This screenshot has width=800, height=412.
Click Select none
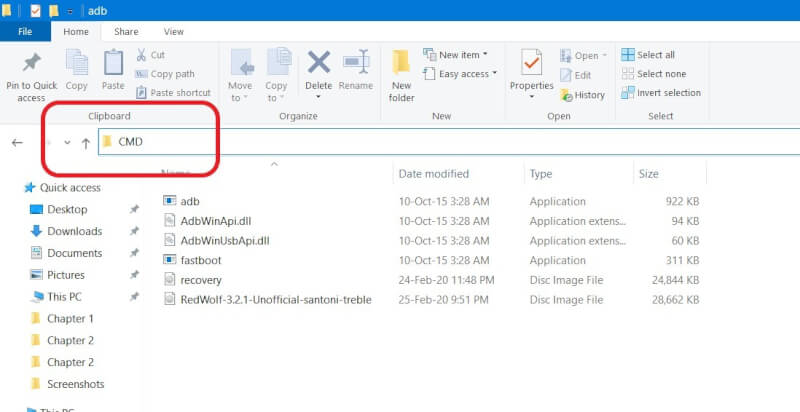(654, 74)
